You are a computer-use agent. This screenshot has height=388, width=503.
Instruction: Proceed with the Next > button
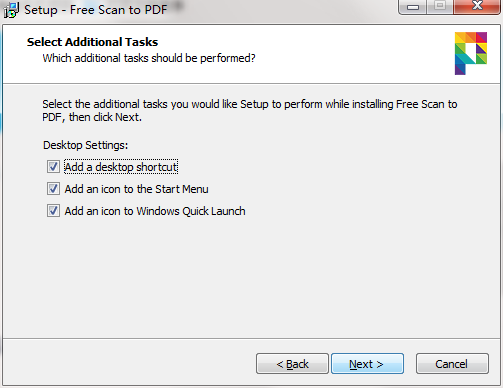click(x=367, y=364)
